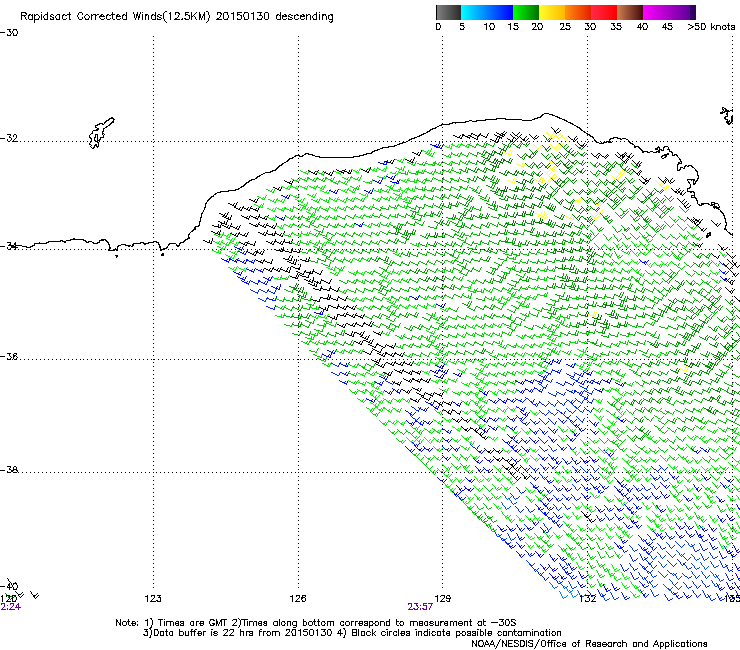Click the '129' longitude label
The image size is (740, 650).
pos(443,599)
